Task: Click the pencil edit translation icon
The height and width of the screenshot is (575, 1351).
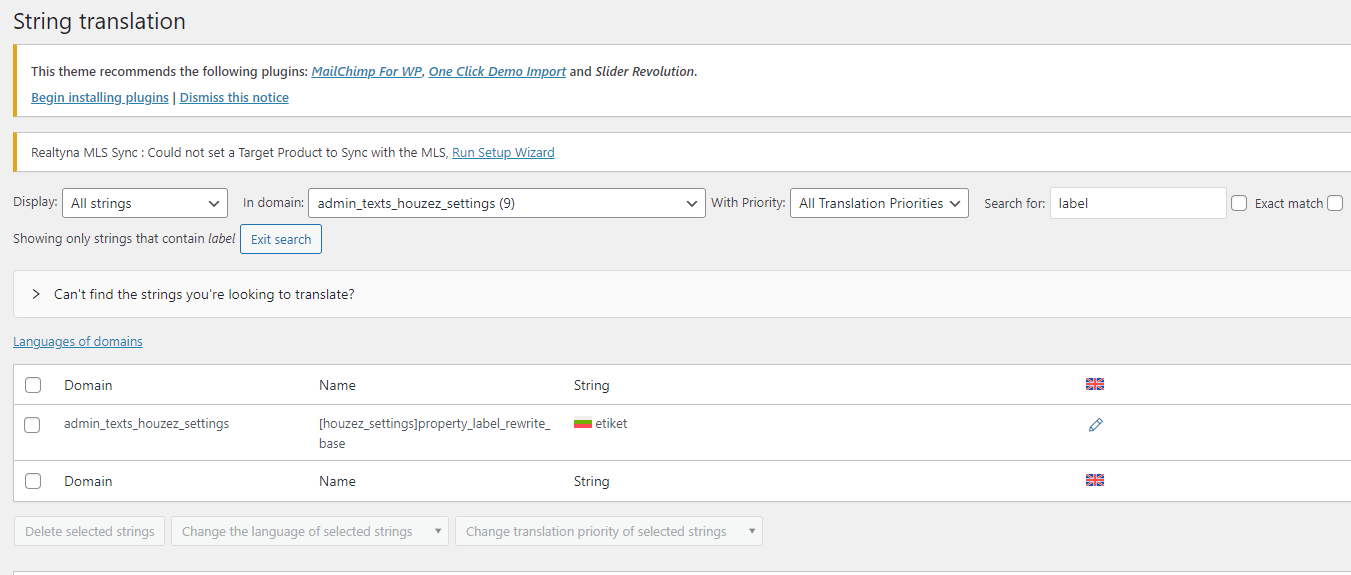Action: (x=1095, y=425)
